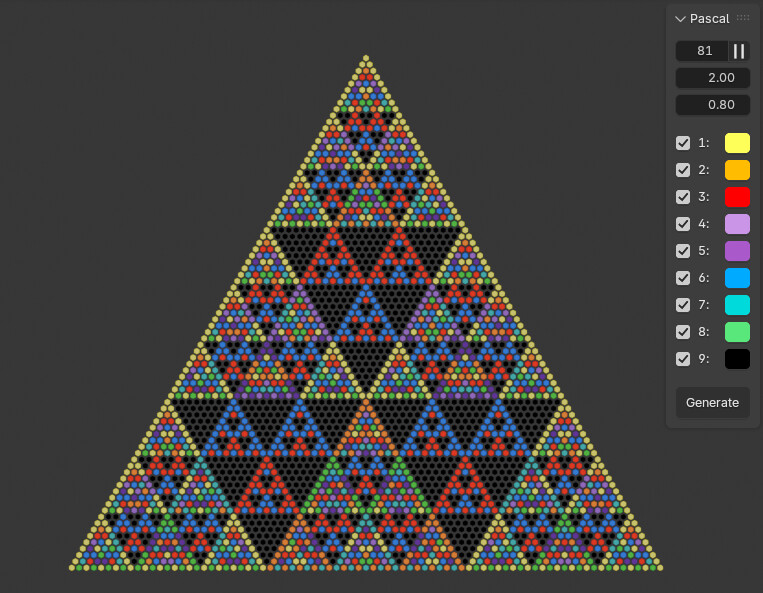Uncheck the checkbox for color 1

(683, 143)
